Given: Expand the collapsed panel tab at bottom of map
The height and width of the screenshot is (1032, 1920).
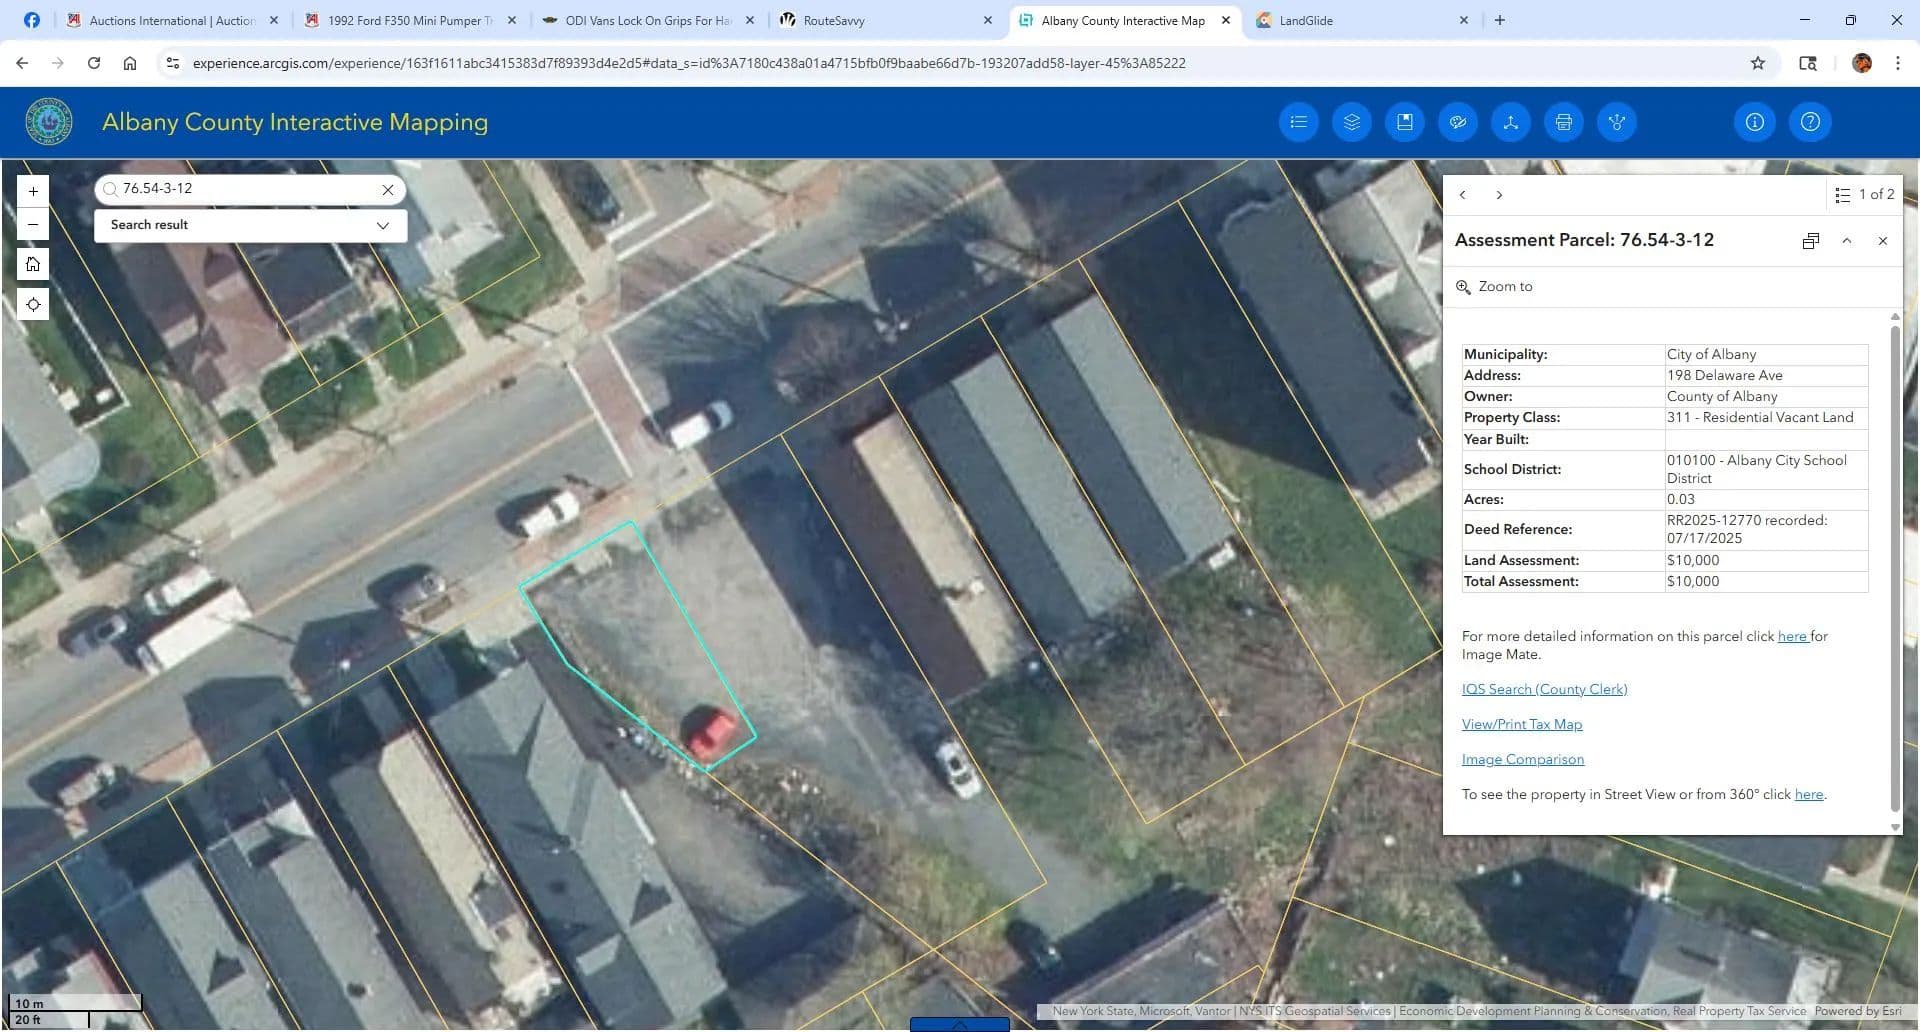Looking at the screenshot, I should 959,1024.
